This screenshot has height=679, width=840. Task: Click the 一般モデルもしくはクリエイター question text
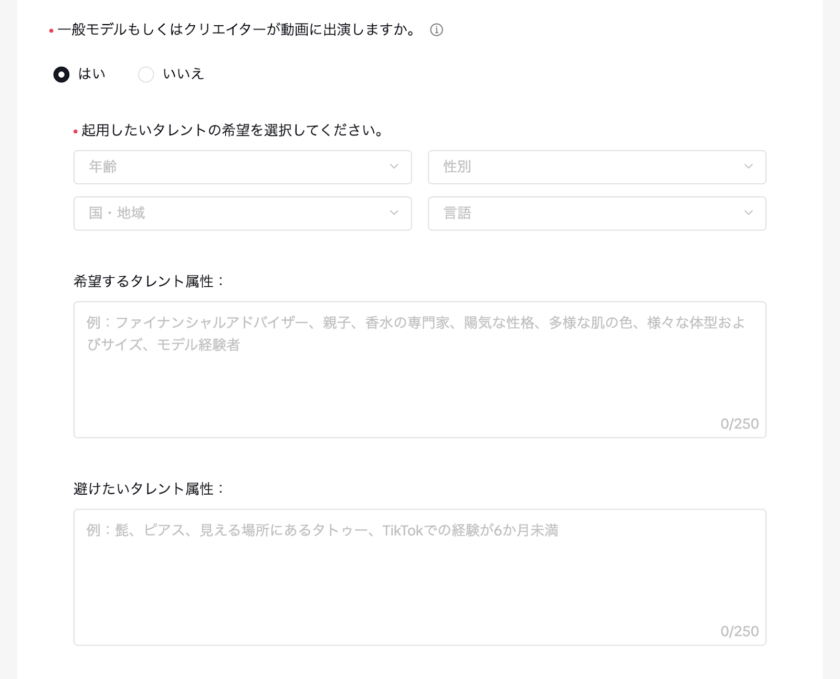click(237, 30)
